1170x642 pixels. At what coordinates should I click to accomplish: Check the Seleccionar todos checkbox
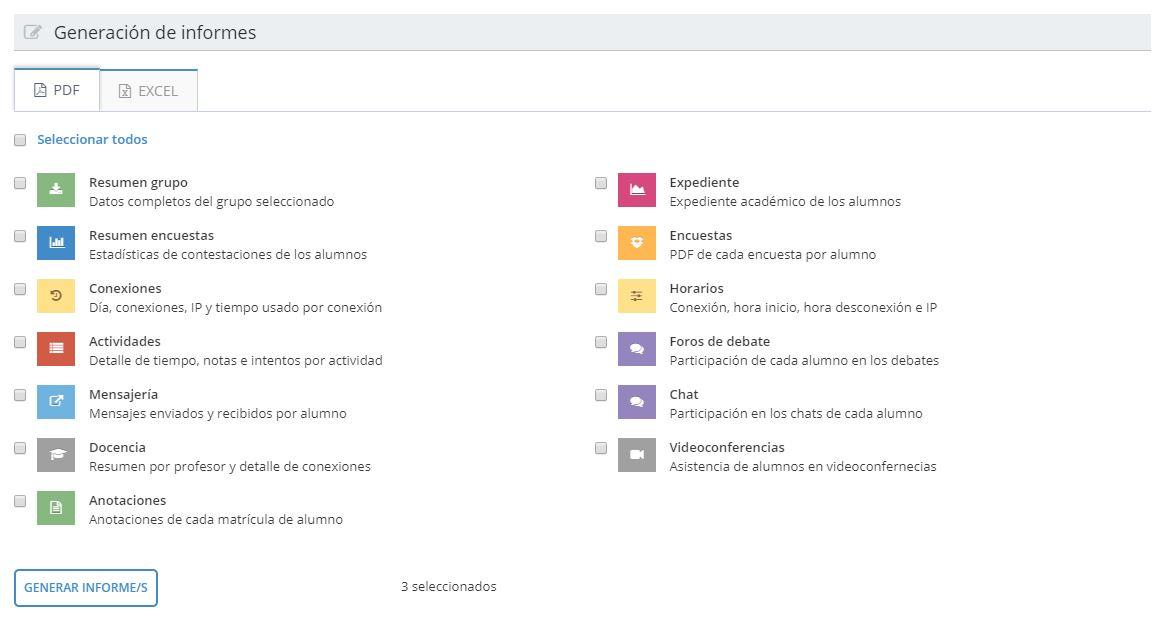coord(20,140)
